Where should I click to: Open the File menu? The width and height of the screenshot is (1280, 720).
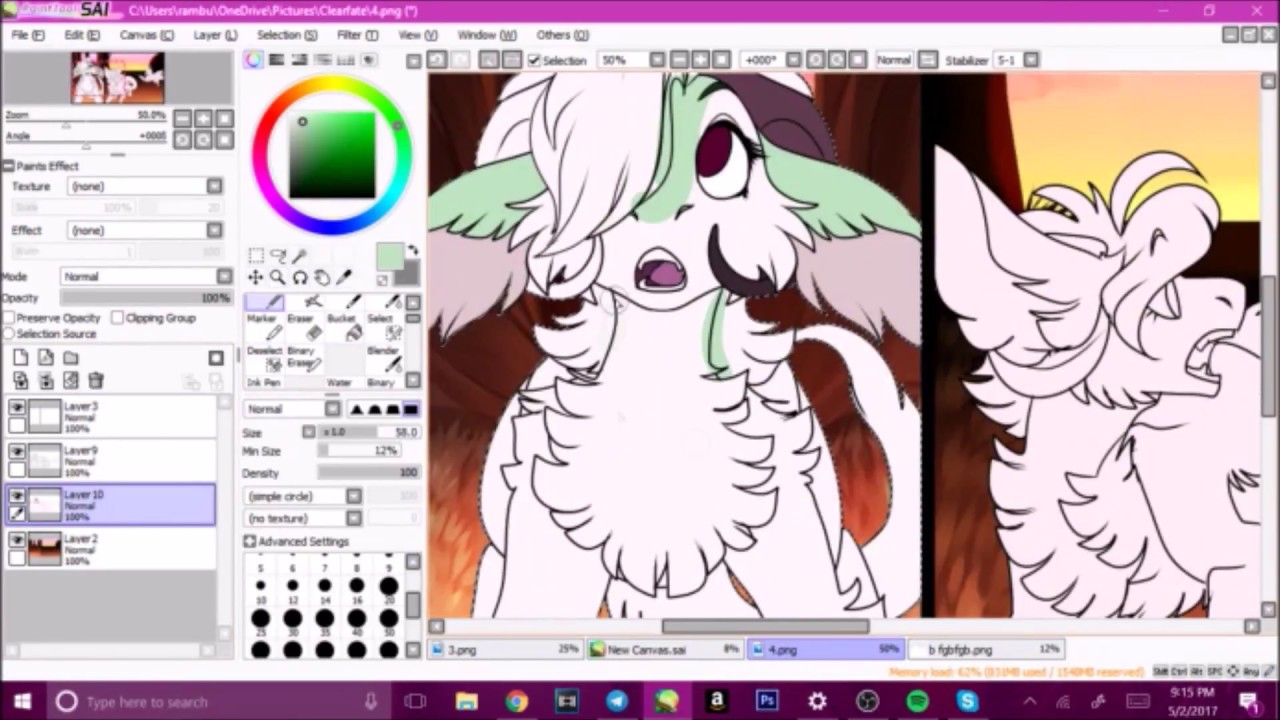pos(28,35)
